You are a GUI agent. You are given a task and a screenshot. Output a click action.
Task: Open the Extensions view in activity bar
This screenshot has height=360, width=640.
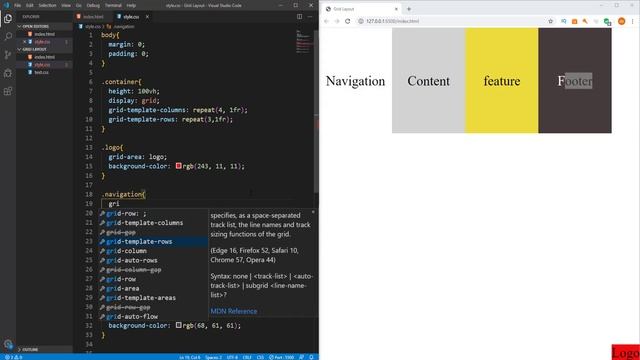tap(8, 91)
